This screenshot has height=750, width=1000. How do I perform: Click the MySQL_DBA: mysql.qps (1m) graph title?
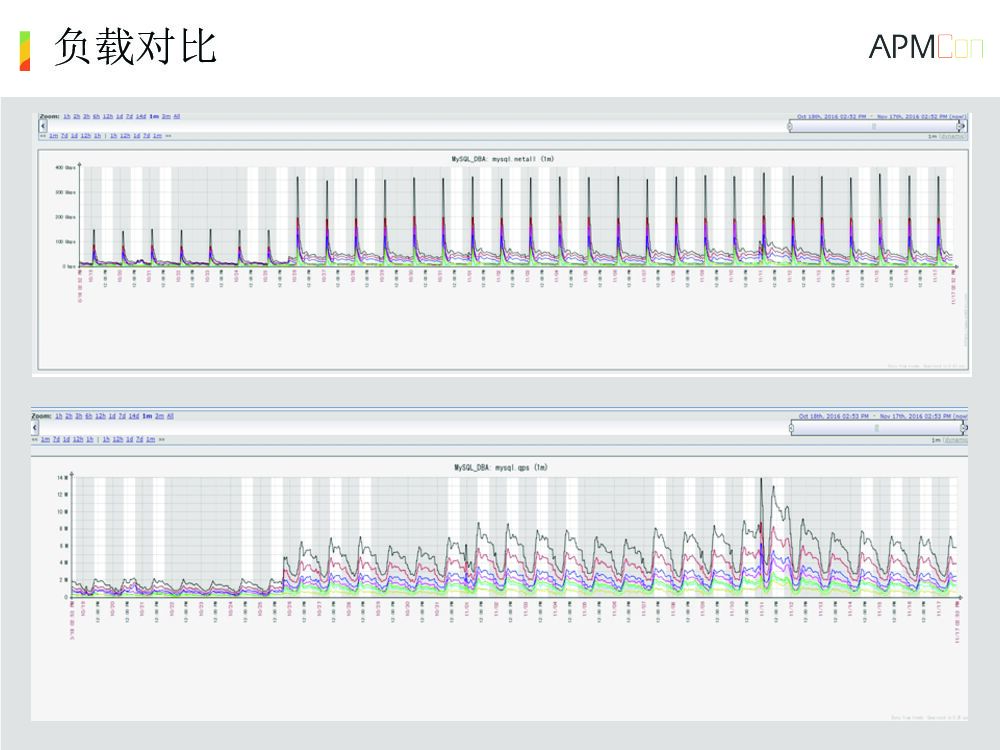501,467
